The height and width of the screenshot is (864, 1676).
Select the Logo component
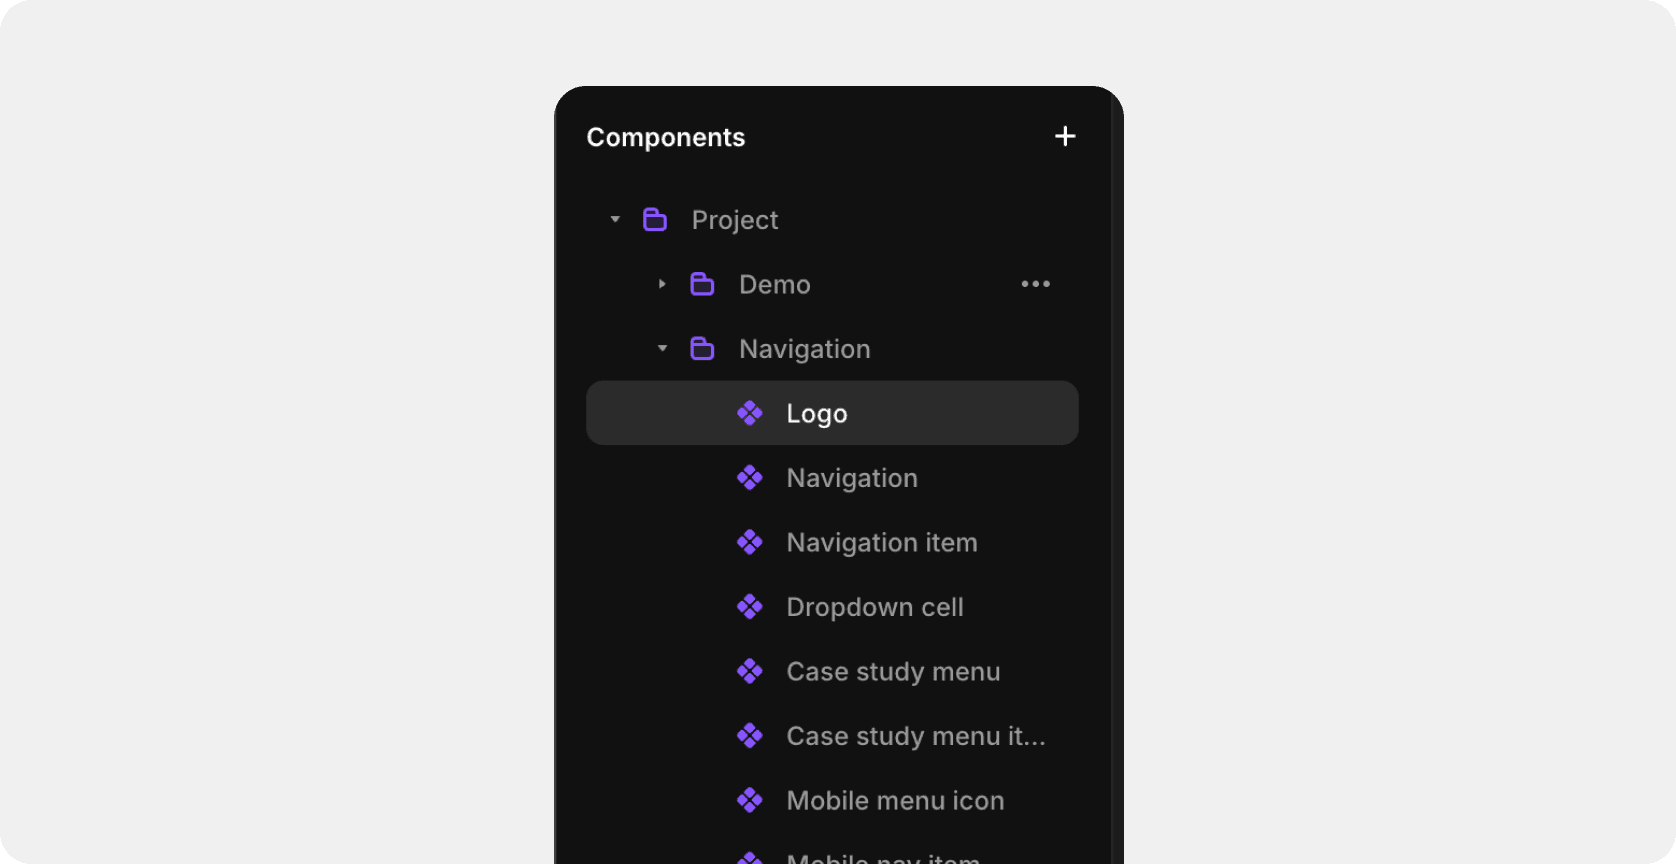(x=817, y=412)
